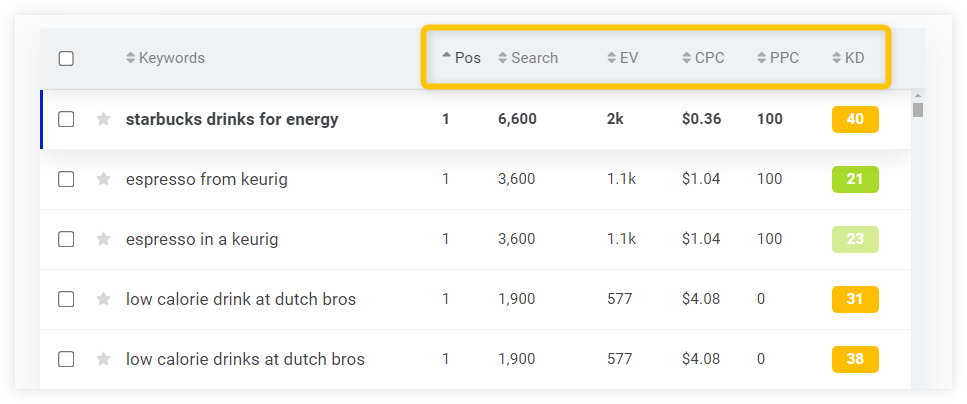The width and height of the screenshot is (967, 404).
Task: Select the 'espresso from keurig' row checkbox
Action: pyautogui.click(x=66, y=179)
